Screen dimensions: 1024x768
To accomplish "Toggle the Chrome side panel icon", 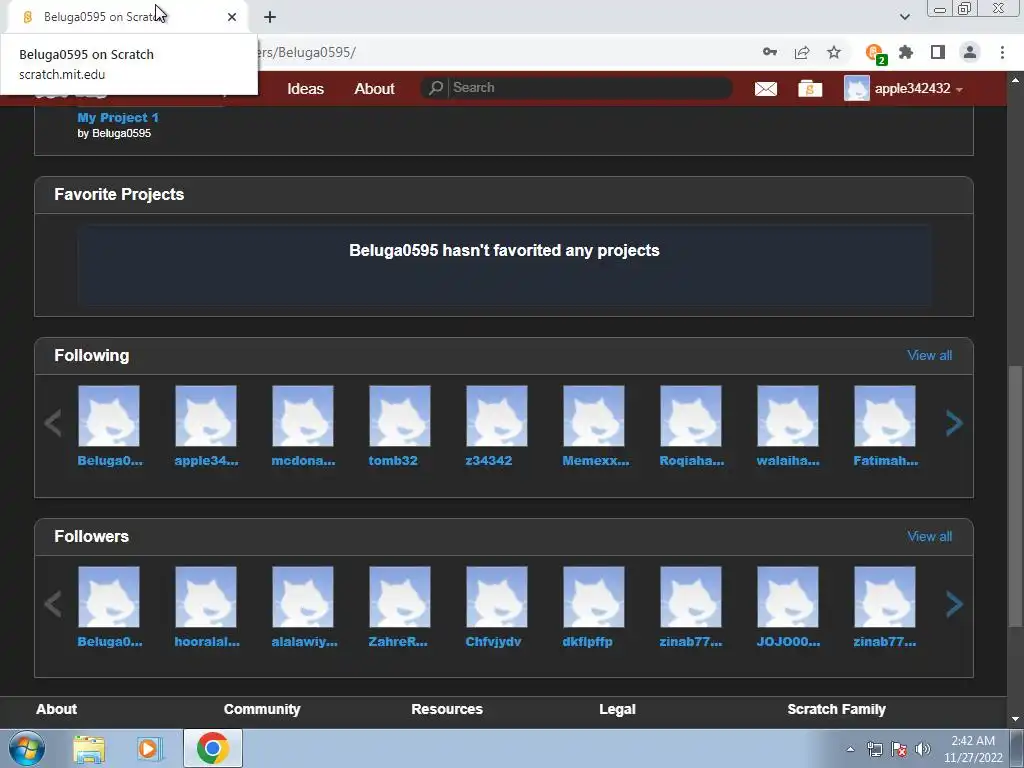I will pos(938,52).
